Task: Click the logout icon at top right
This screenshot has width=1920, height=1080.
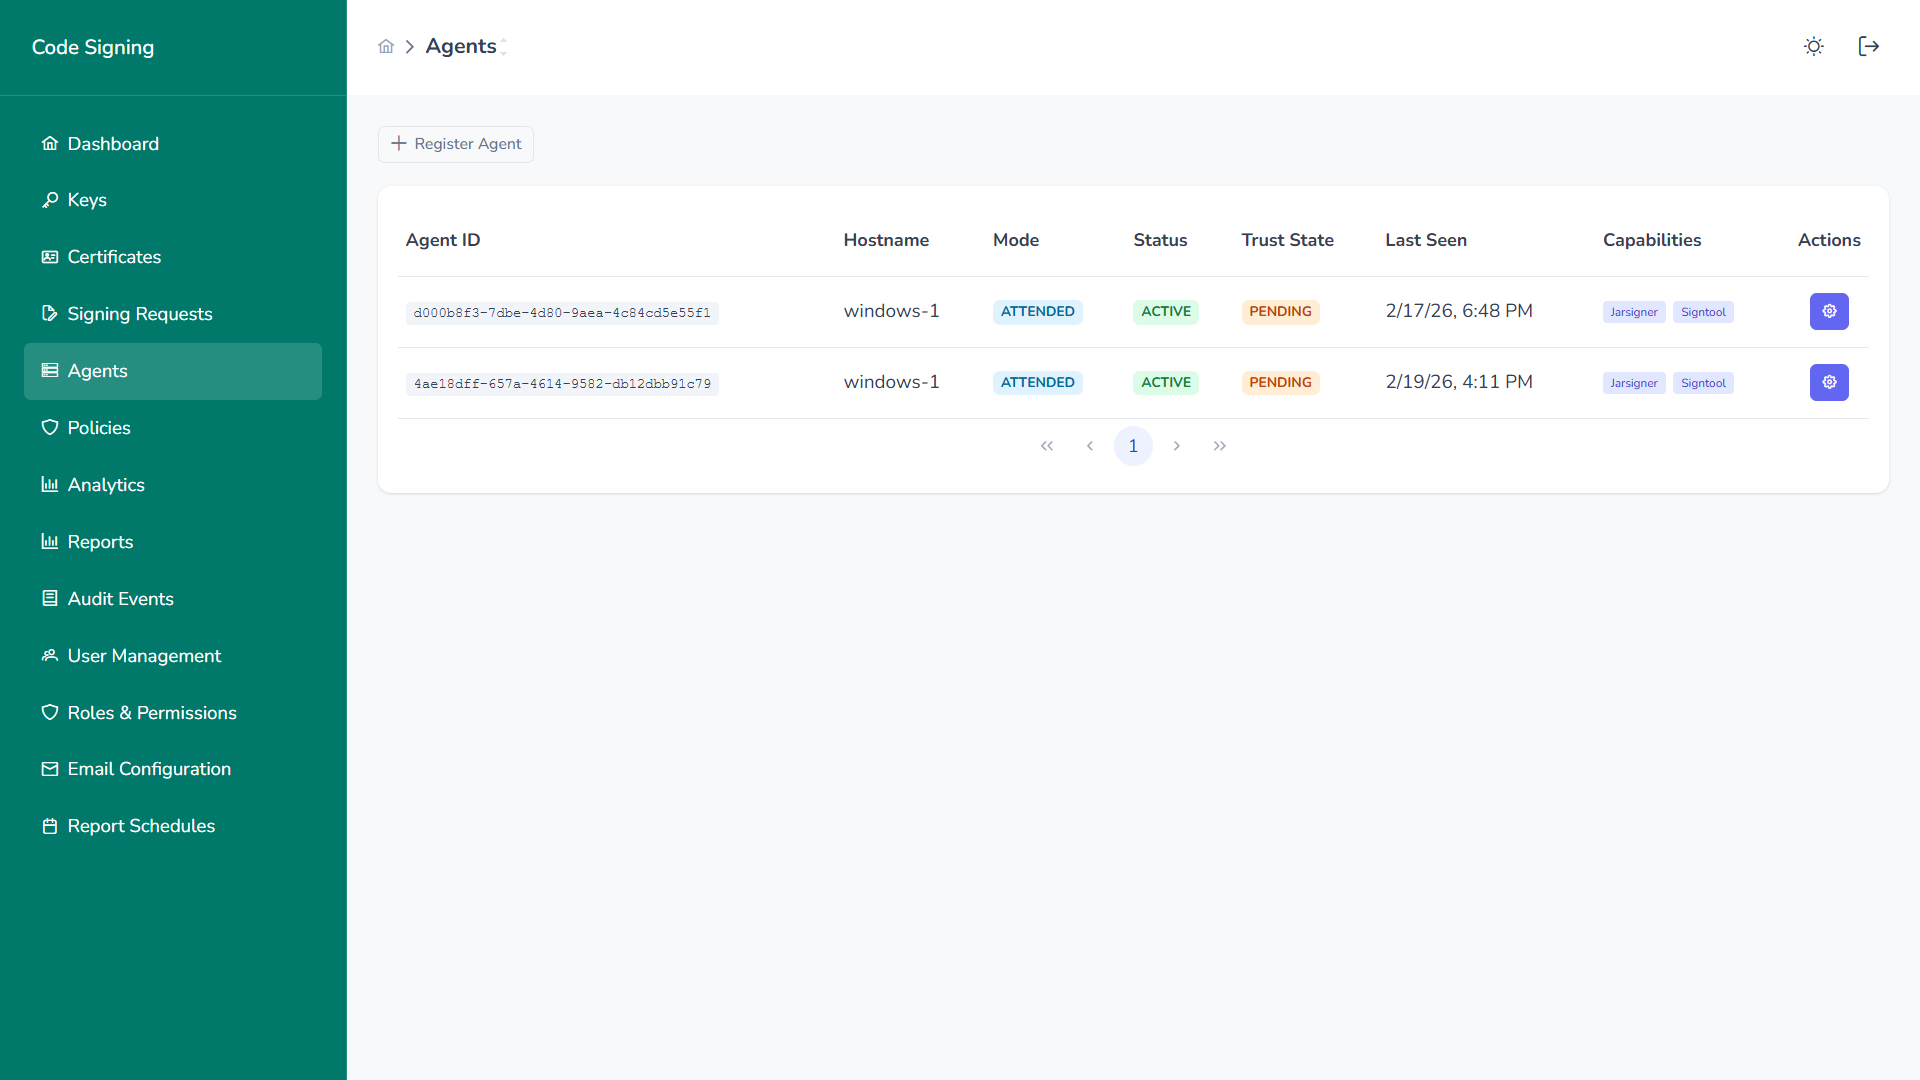Action: 1868,47
